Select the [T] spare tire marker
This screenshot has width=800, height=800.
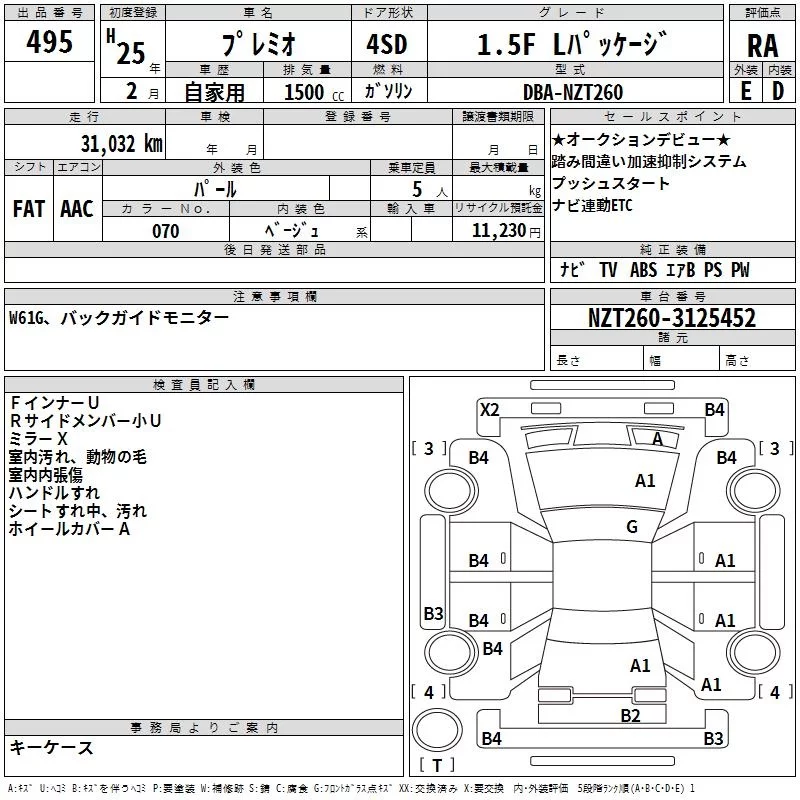point(437,765)
